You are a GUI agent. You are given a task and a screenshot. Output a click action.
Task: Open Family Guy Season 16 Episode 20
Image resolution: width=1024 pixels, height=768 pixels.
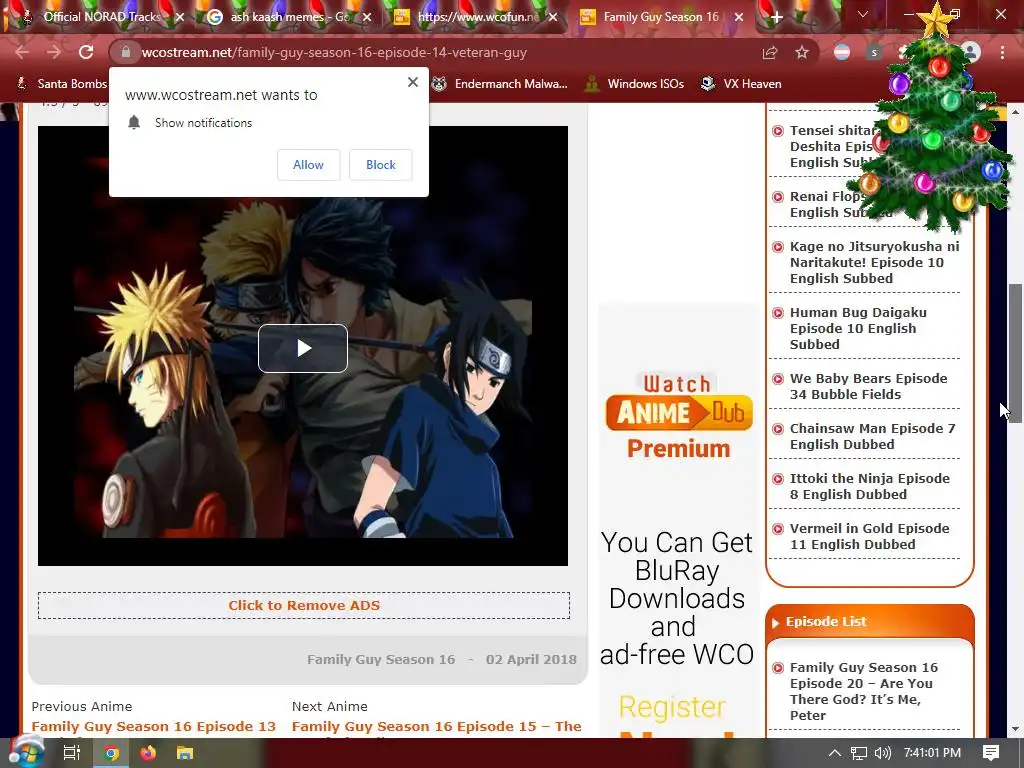863,691
